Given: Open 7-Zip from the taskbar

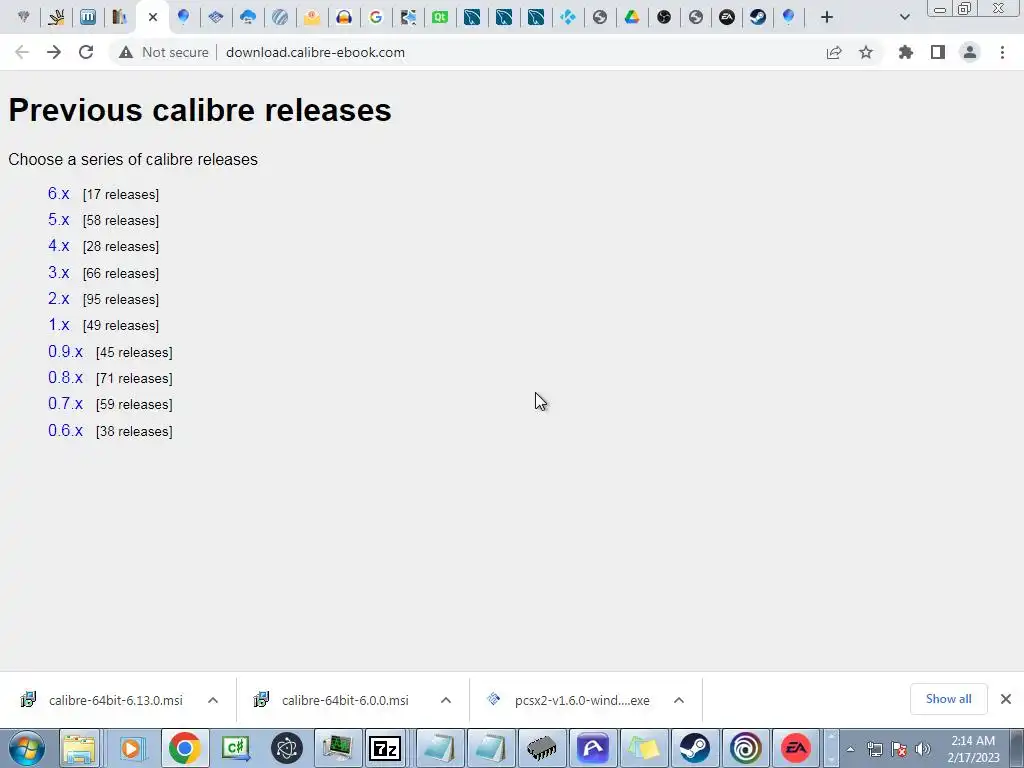Looking at the screenshot, I should tap(385, 748).
